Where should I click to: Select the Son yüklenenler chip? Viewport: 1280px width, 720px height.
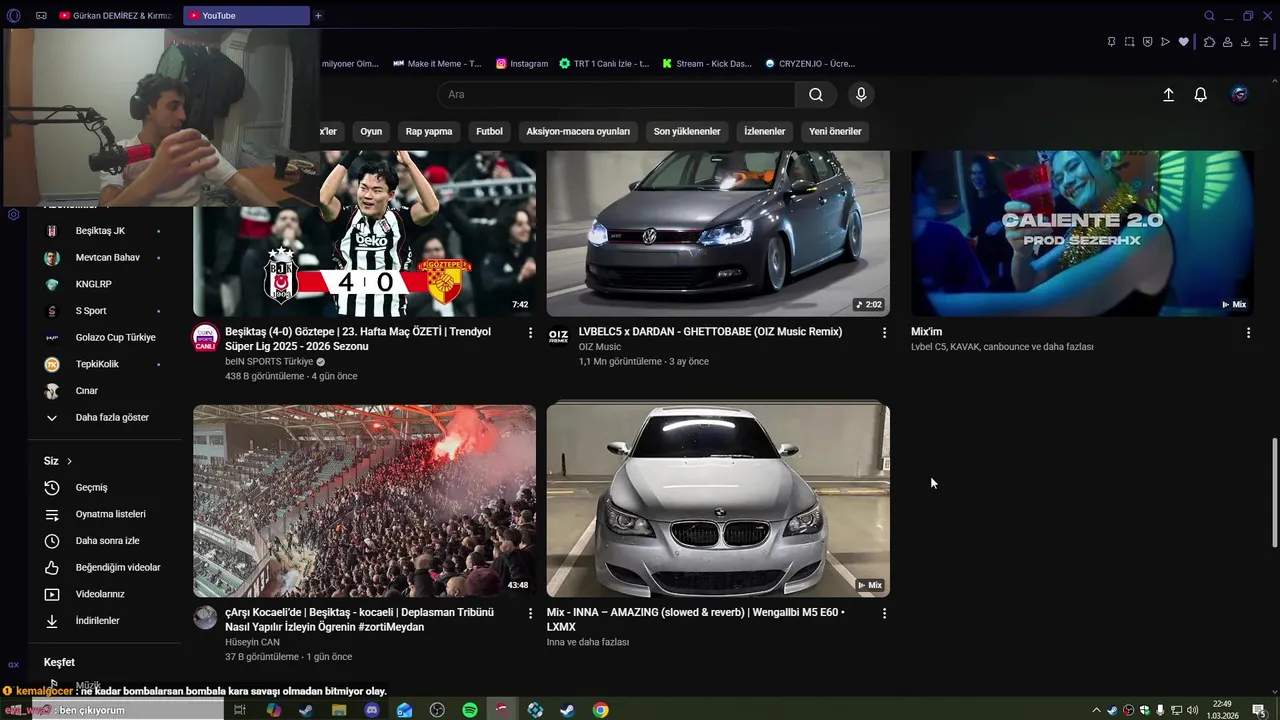coord(687,131)
